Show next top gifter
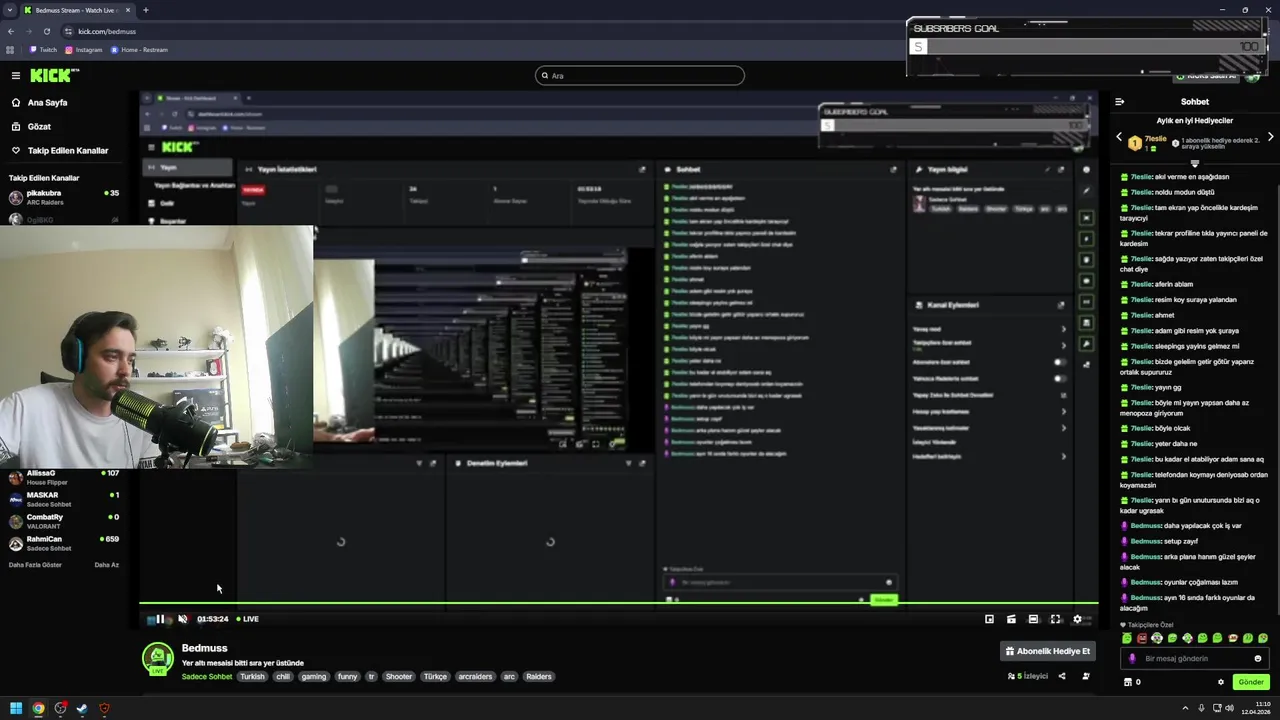The height and width of the screenshot is (720, 1280). pos(1270,137)
